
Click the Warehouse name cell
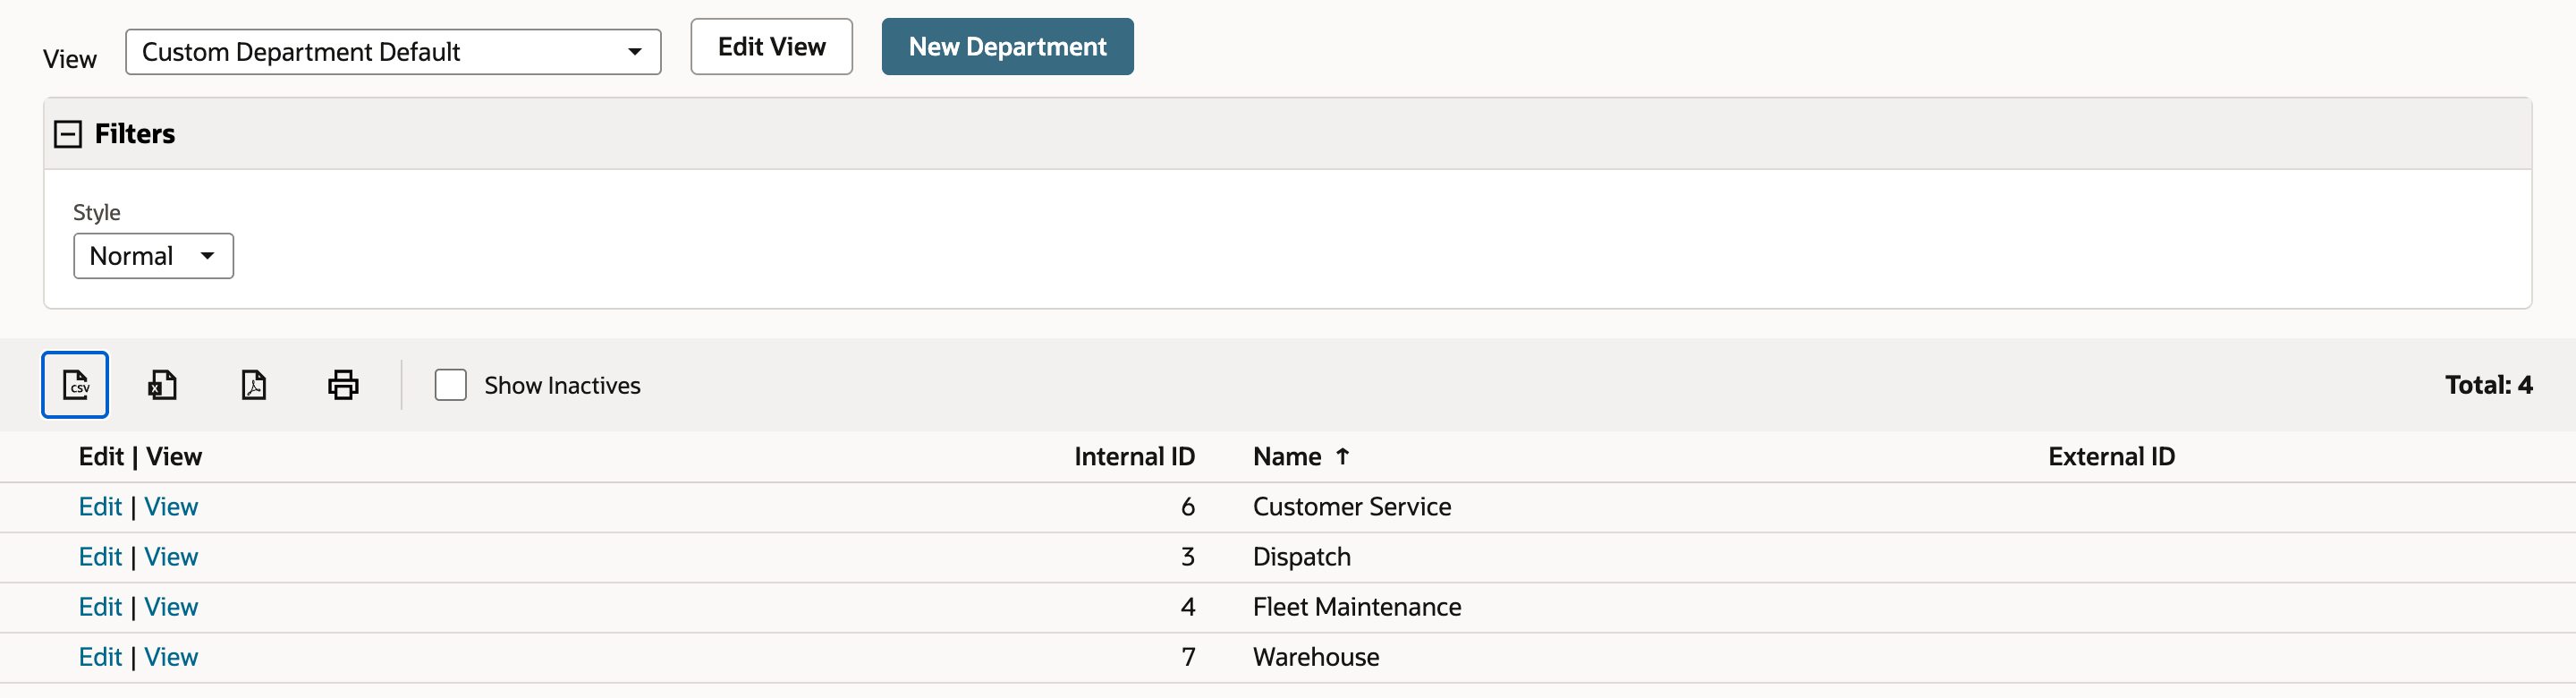1316,657
